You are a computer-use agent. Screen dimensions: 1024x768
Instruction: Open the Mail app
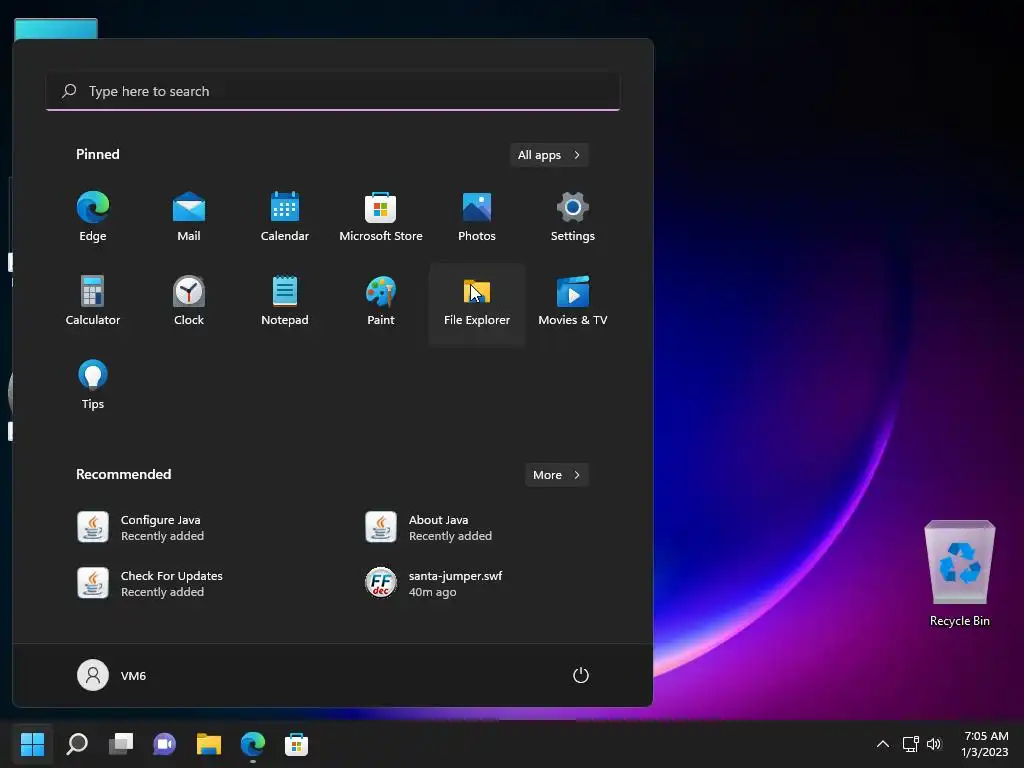click(x=189, y=217)
